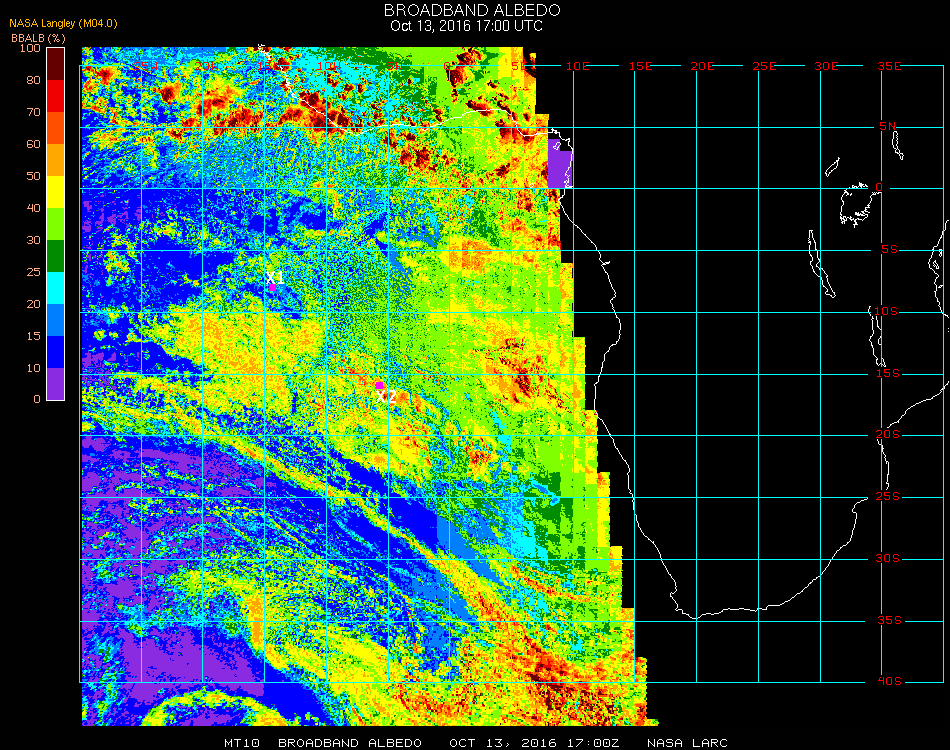The width and height of the screenshot is (950, 750).
Task: Click the legend value 40
Action: [x=33, y=208]
